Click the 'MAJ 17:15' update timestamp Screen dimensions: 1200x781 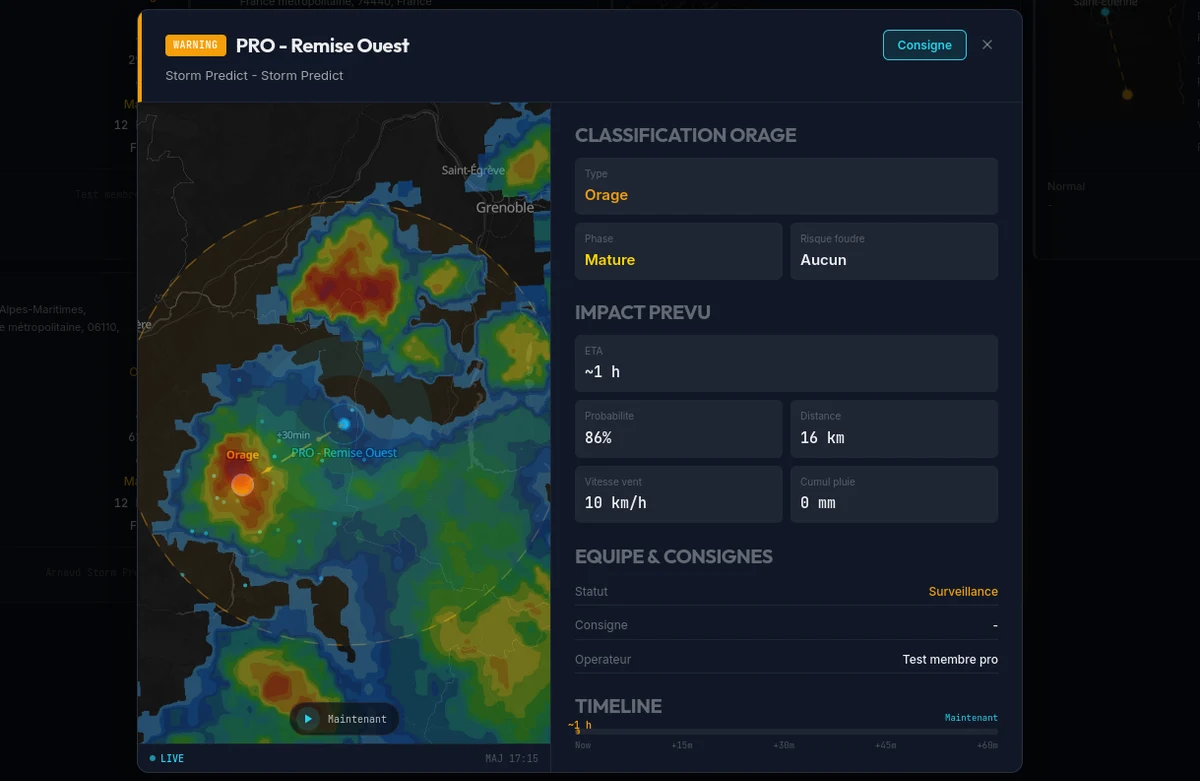click(512, 759)
